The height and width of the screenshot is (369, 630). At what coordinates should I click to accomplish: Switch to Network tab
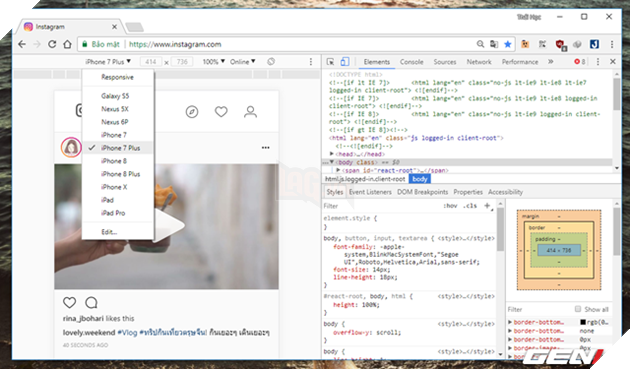pos(479,62)
